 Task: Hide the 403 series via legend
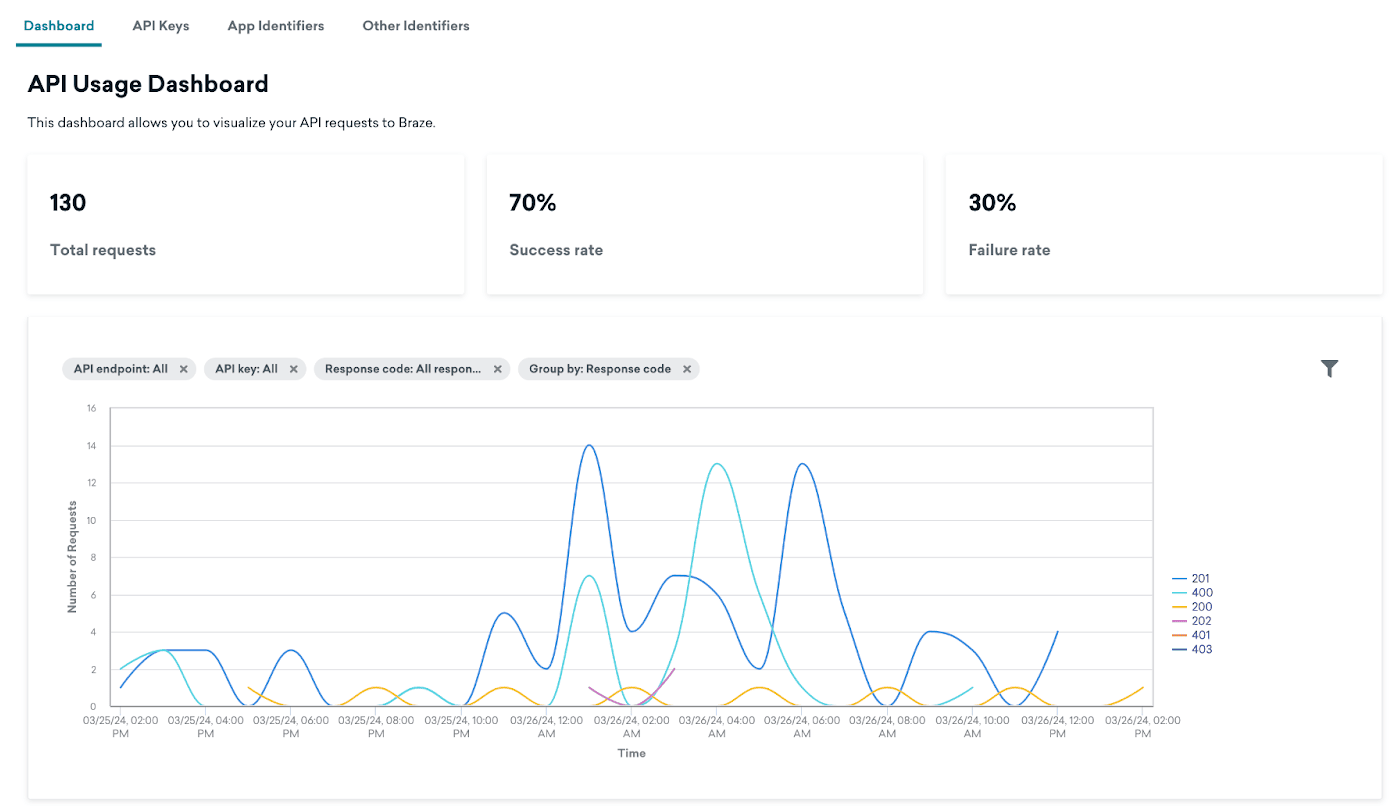[1200, 650]
